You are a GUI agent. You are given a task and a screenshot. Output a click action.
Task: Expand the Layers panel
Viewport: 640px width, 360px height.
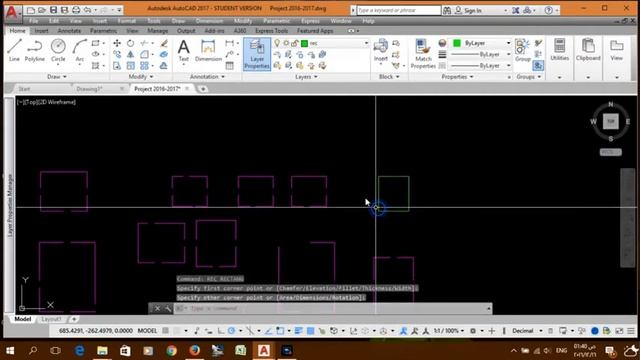(x=307, y=77)
